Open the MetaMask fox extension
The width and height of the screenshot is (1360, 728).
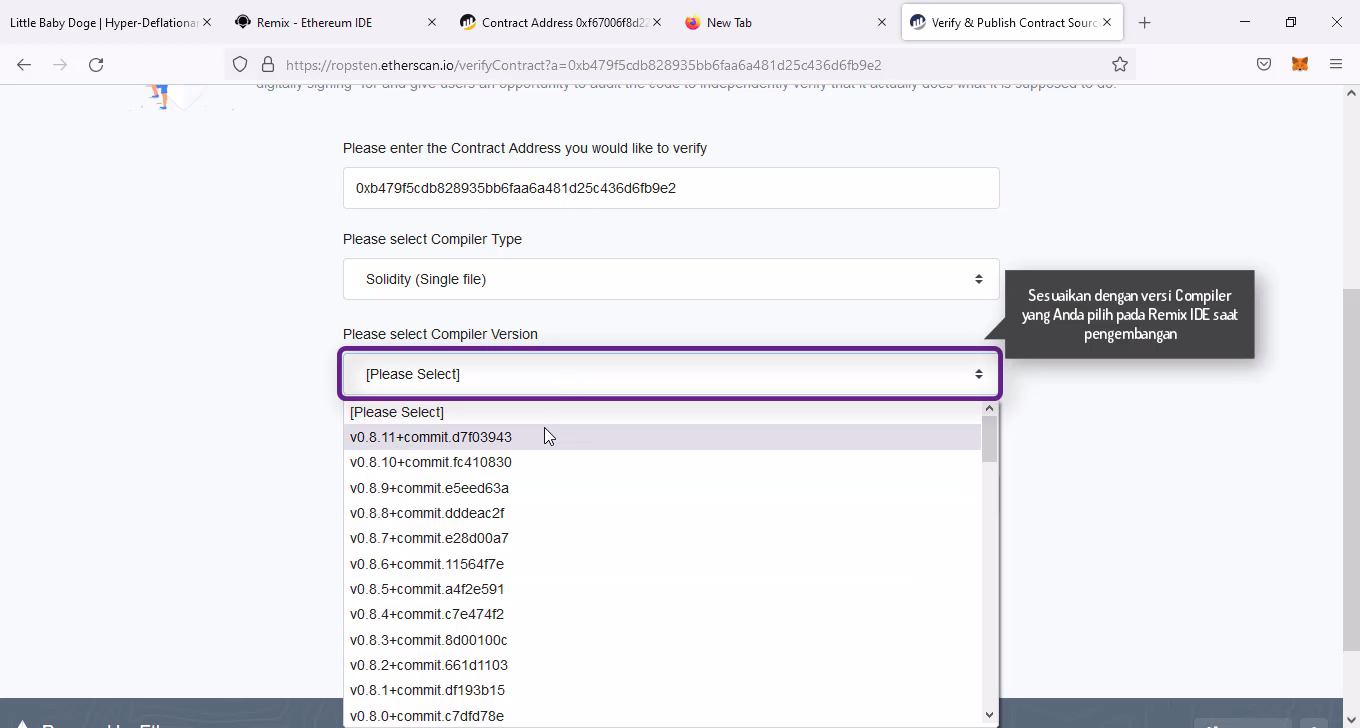click(1300, 64)
